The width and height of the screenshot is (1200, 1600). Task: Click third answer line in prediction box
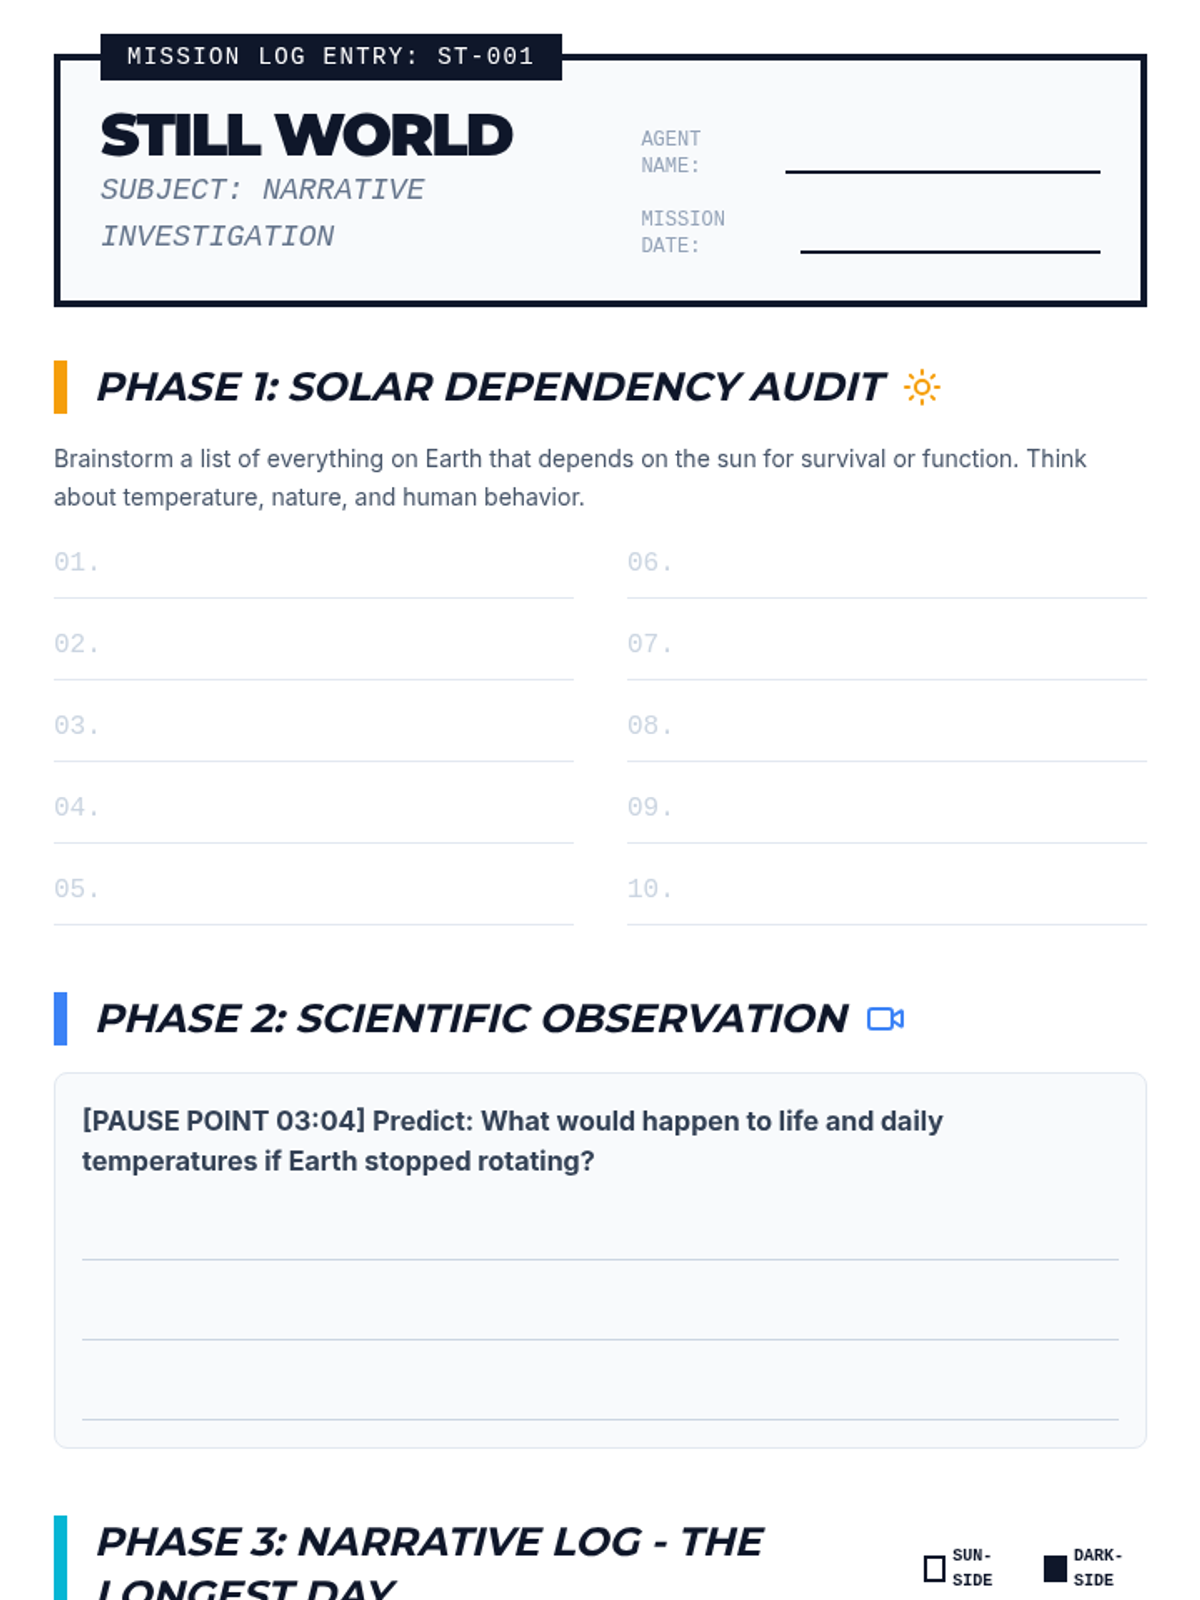point(600,1404)
